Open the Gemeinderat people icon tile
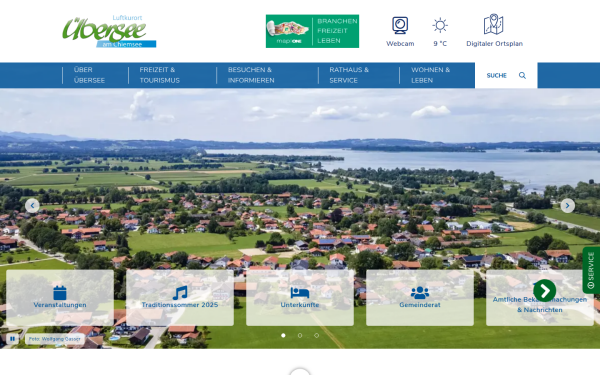 (420, 298)
